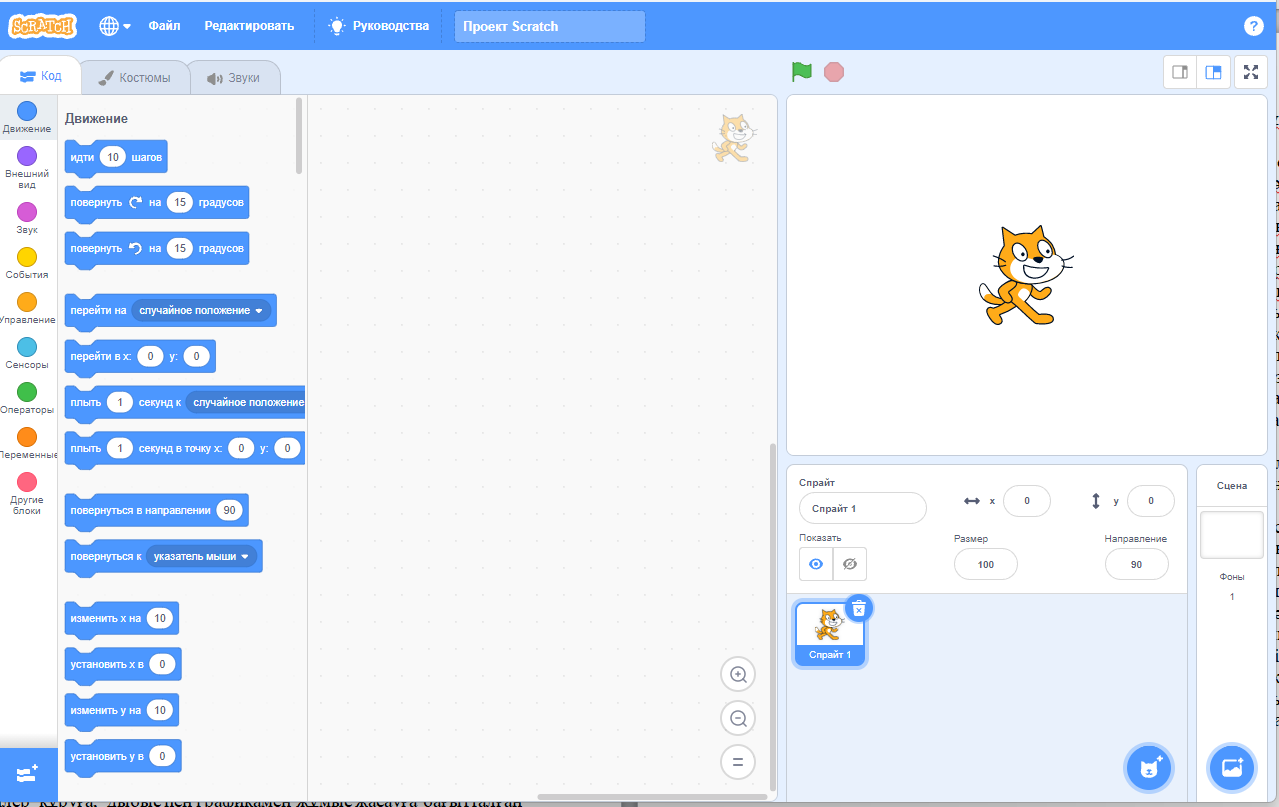The image size is (1279, 807).
Task: Click the установить x в block
Action: click(x=123, y=664)
